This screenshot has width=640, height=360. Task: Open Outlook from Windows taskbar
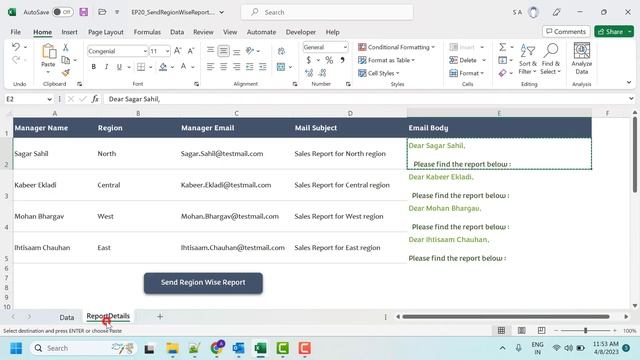[x=238, y=348]
